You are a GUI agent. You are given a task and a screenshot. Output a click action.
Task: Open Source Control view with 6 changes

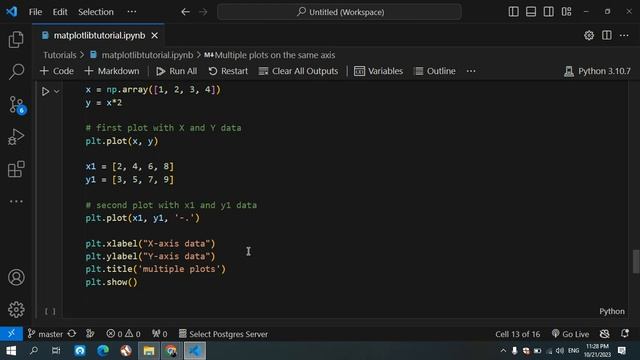coord(17,104)
